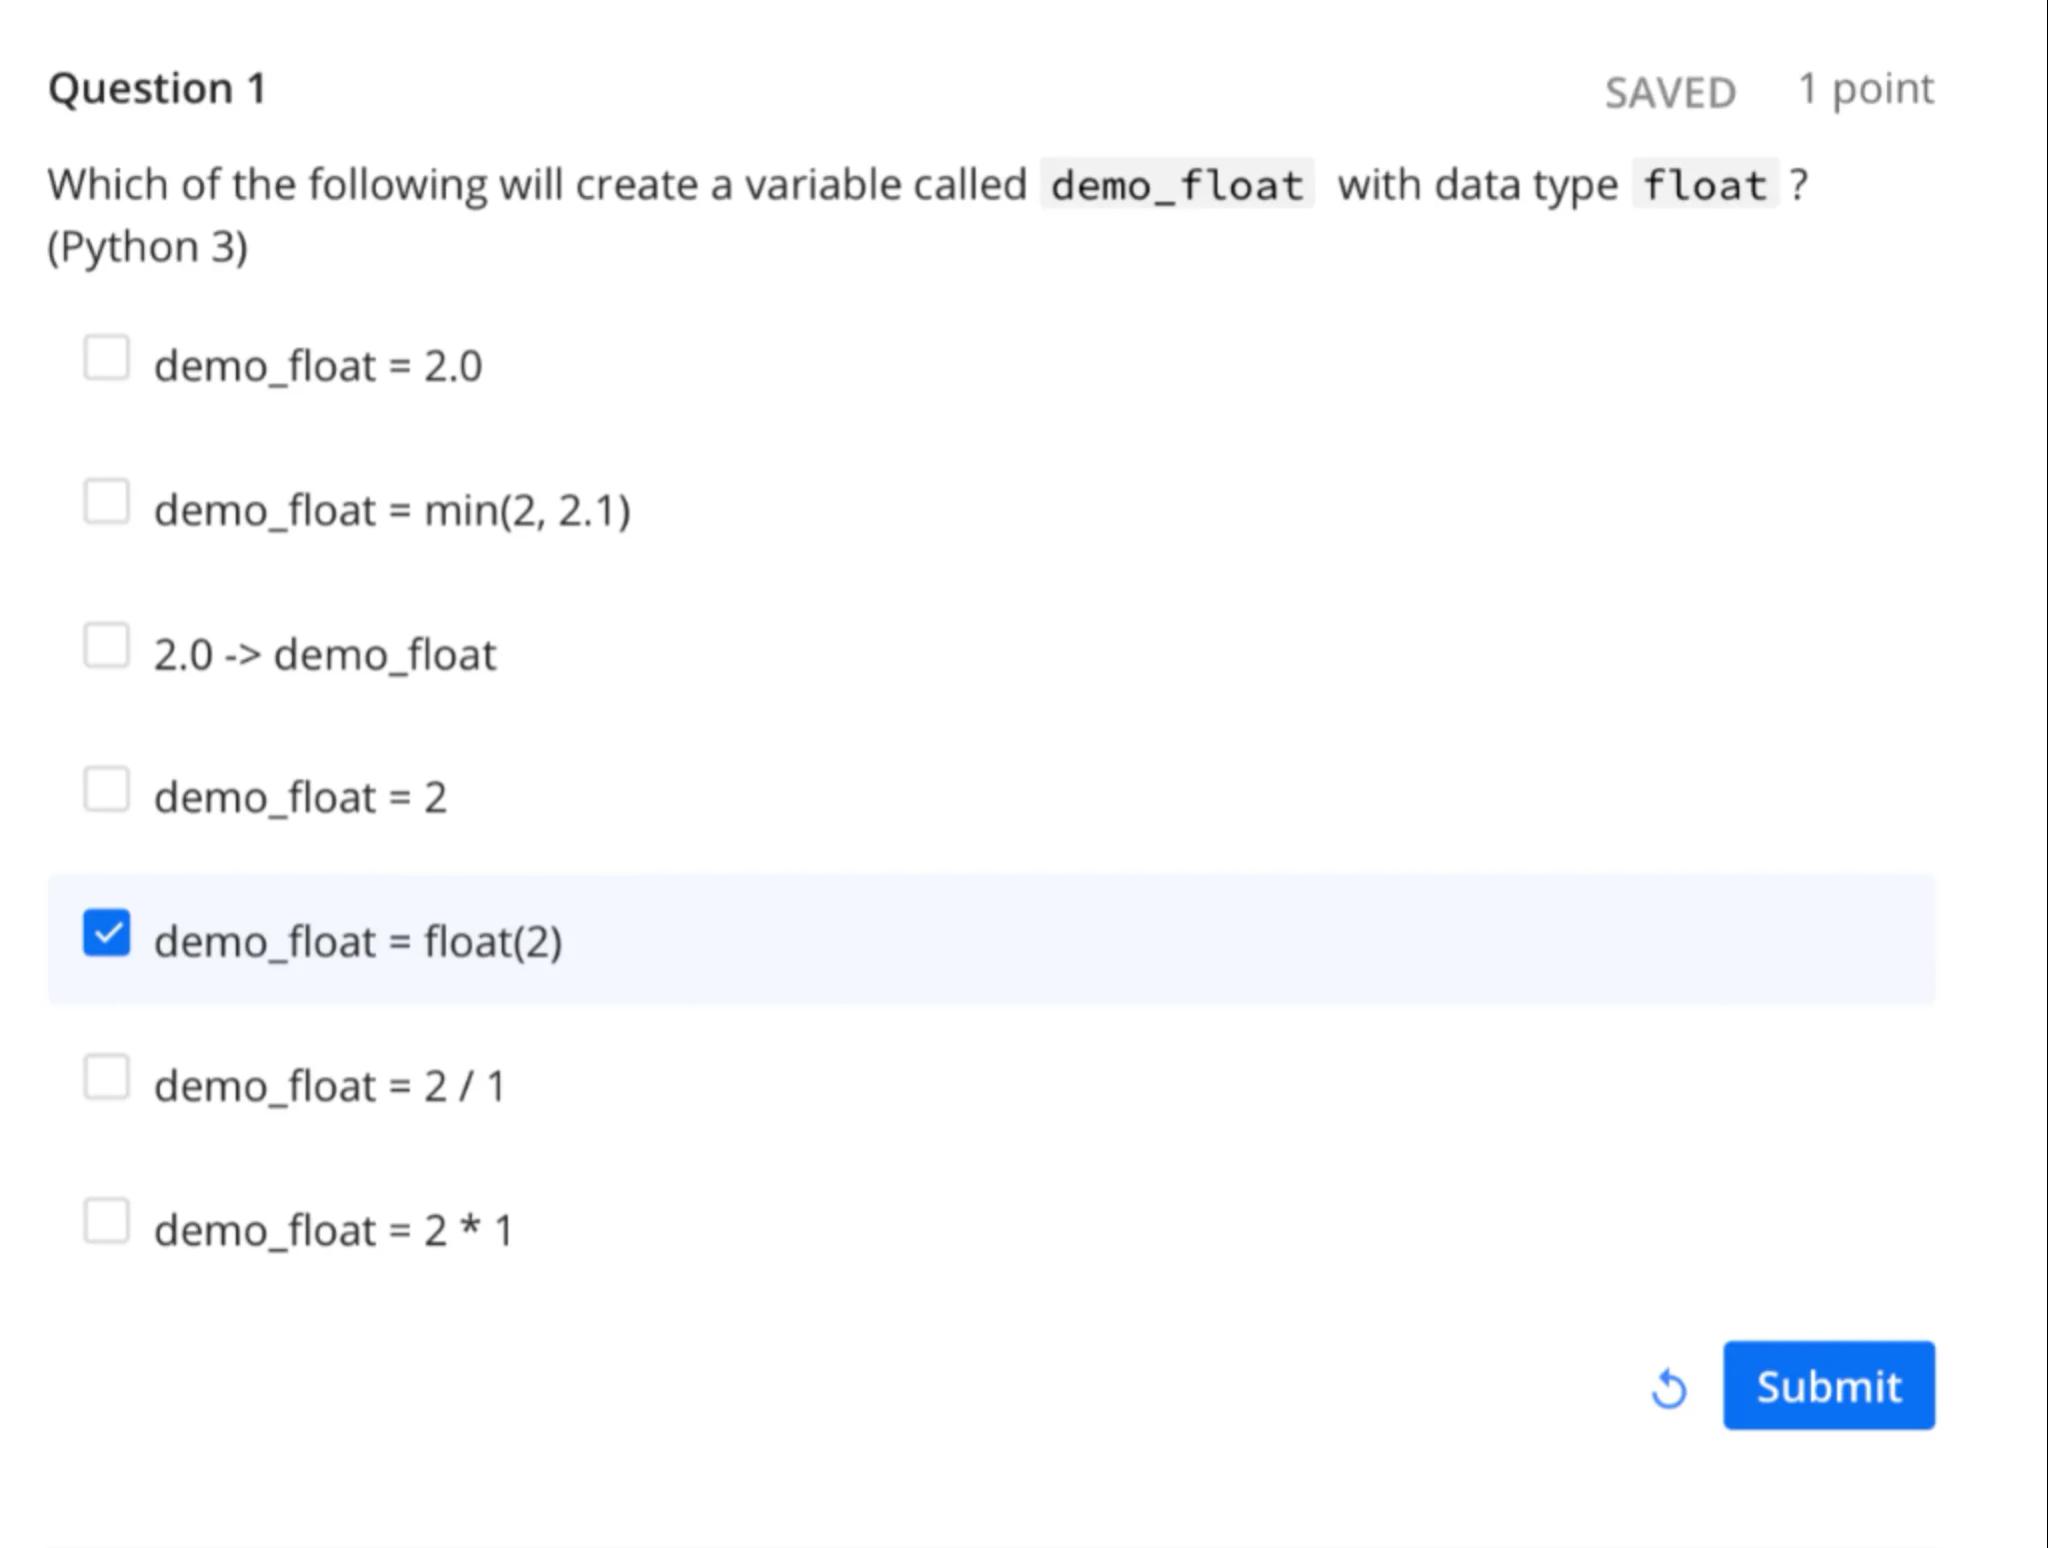Click the demo_float code snippet in question

(x=1176, y=185)
